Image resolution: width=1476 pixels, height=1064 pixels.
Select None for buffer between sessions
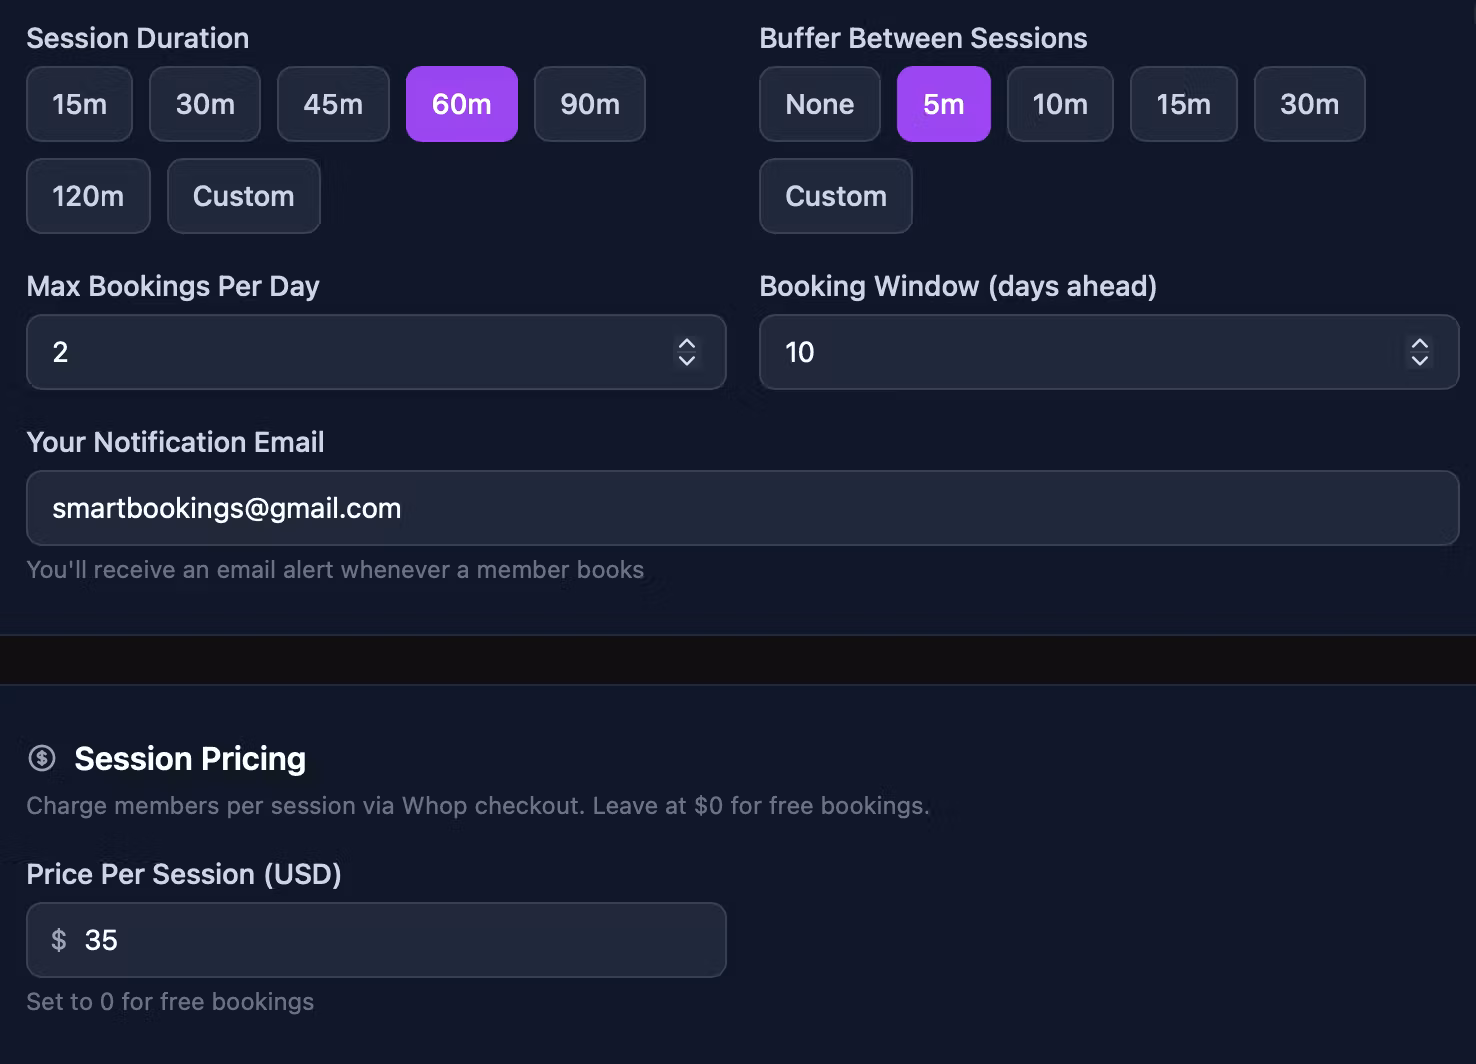[x=820, y=104]
